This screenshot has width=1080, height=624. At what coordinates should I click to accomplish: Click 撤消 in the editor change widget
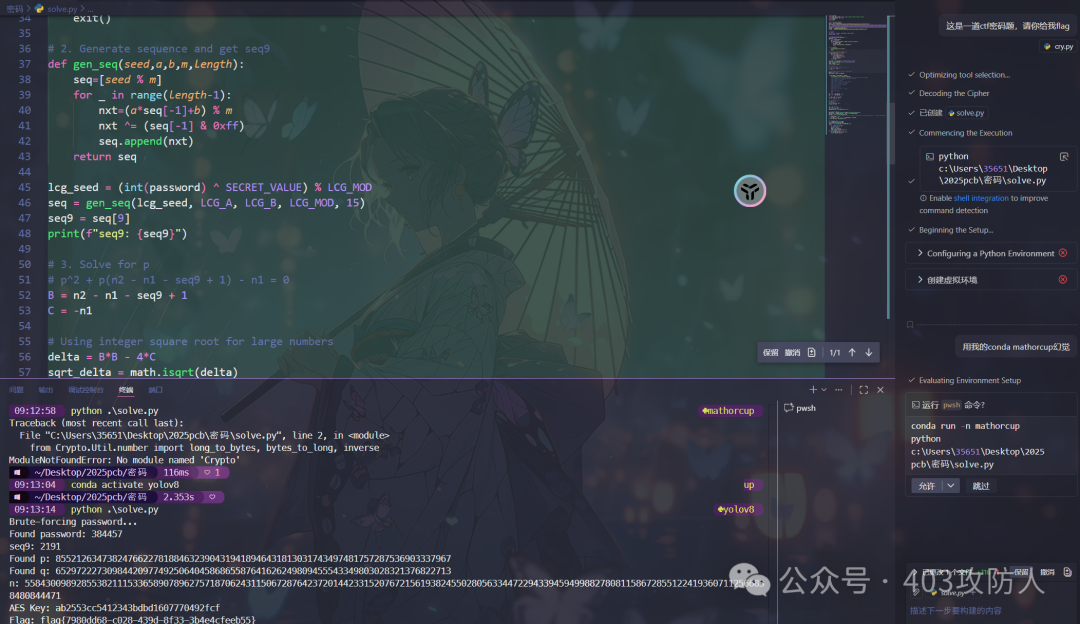(x=793, y=353)
